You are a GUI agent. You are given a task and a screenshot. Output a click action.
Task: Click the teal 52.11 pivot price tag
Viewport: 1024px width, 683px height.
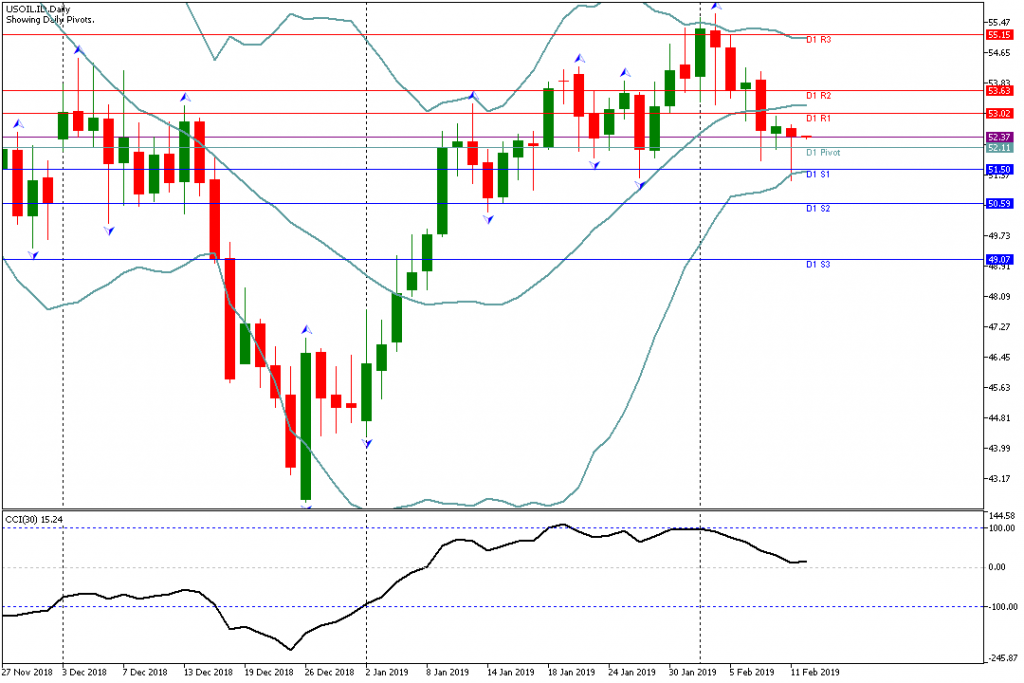pos(999,148)
